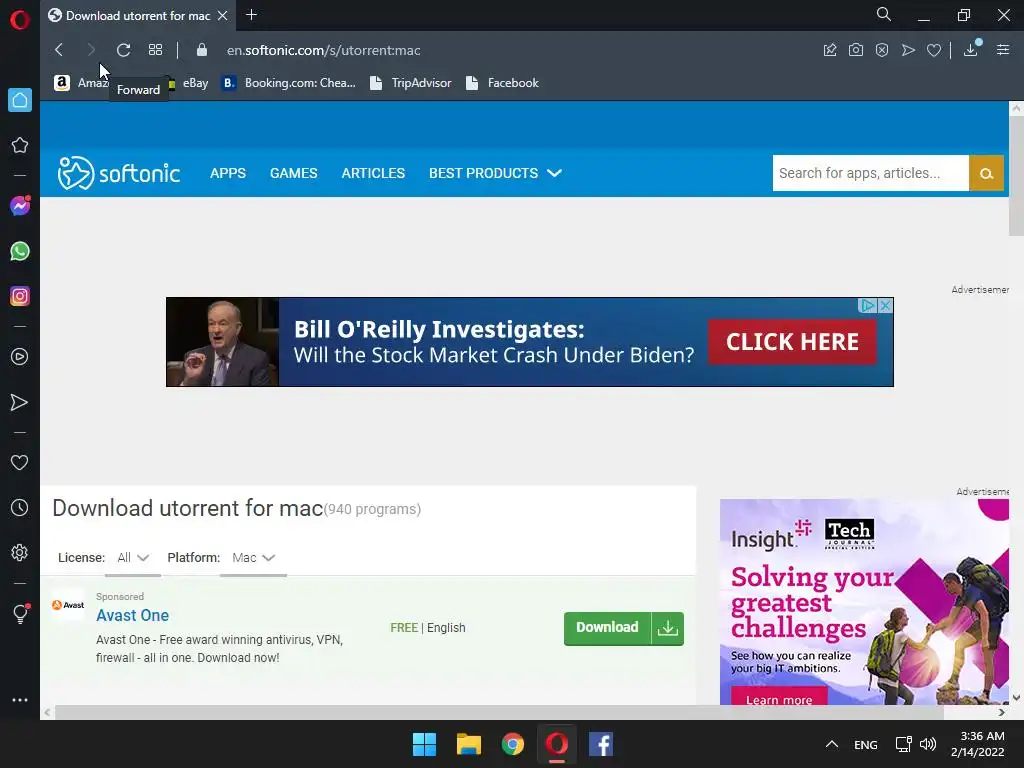Open My Flow in the sidebar

tap(20, 402)
